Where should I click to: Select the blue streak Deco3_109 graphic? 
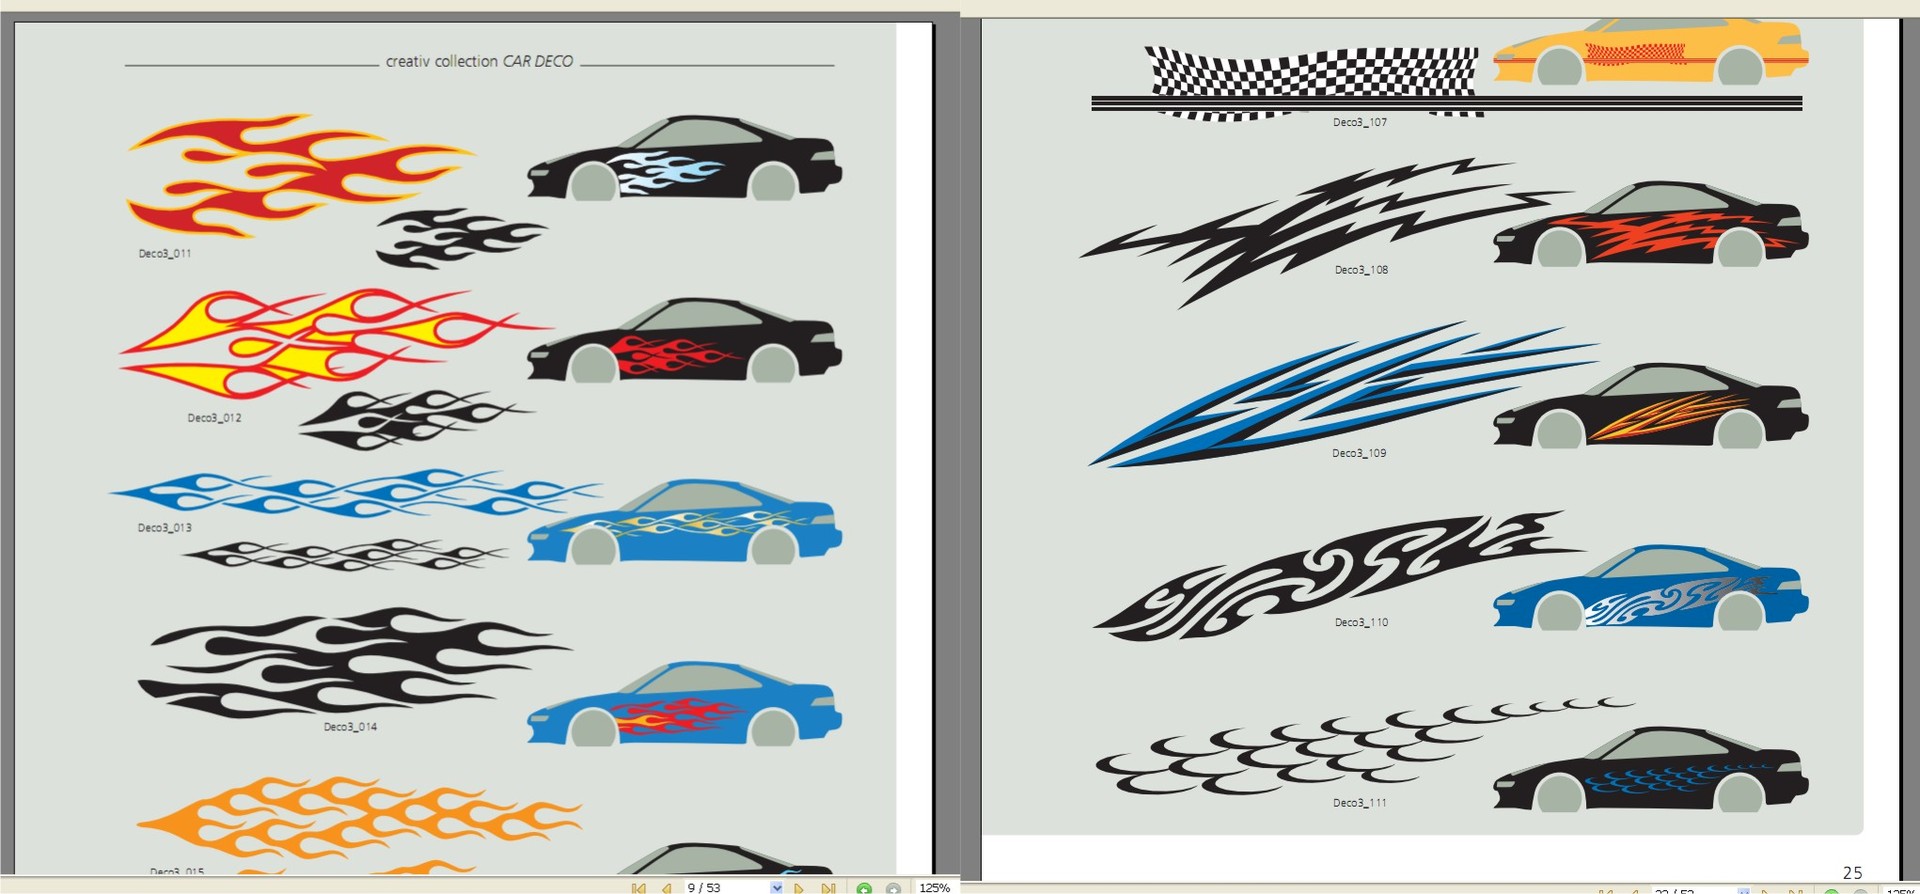click(1340, 395)
